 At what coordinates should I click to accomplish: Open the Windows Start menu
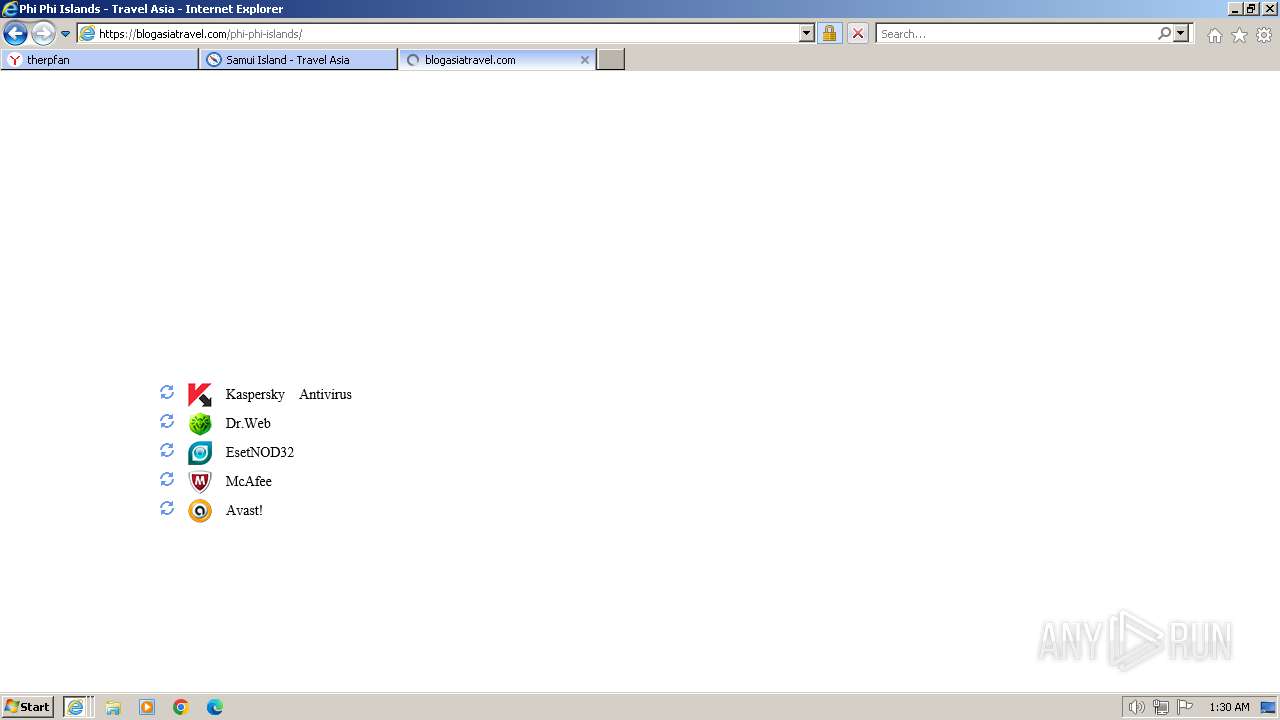pyautogui.click(x=28, y=707)
